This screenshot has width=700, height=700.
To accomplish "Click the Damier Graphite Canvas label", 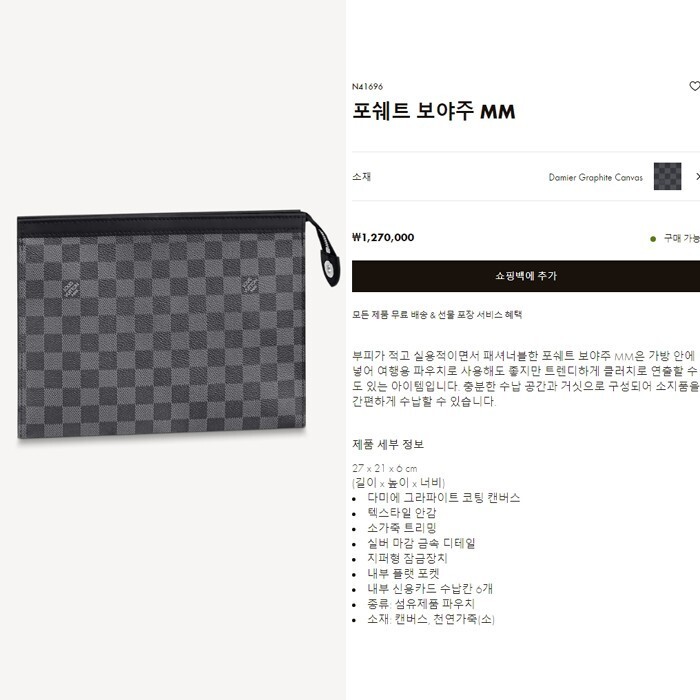I will (596, 178).
